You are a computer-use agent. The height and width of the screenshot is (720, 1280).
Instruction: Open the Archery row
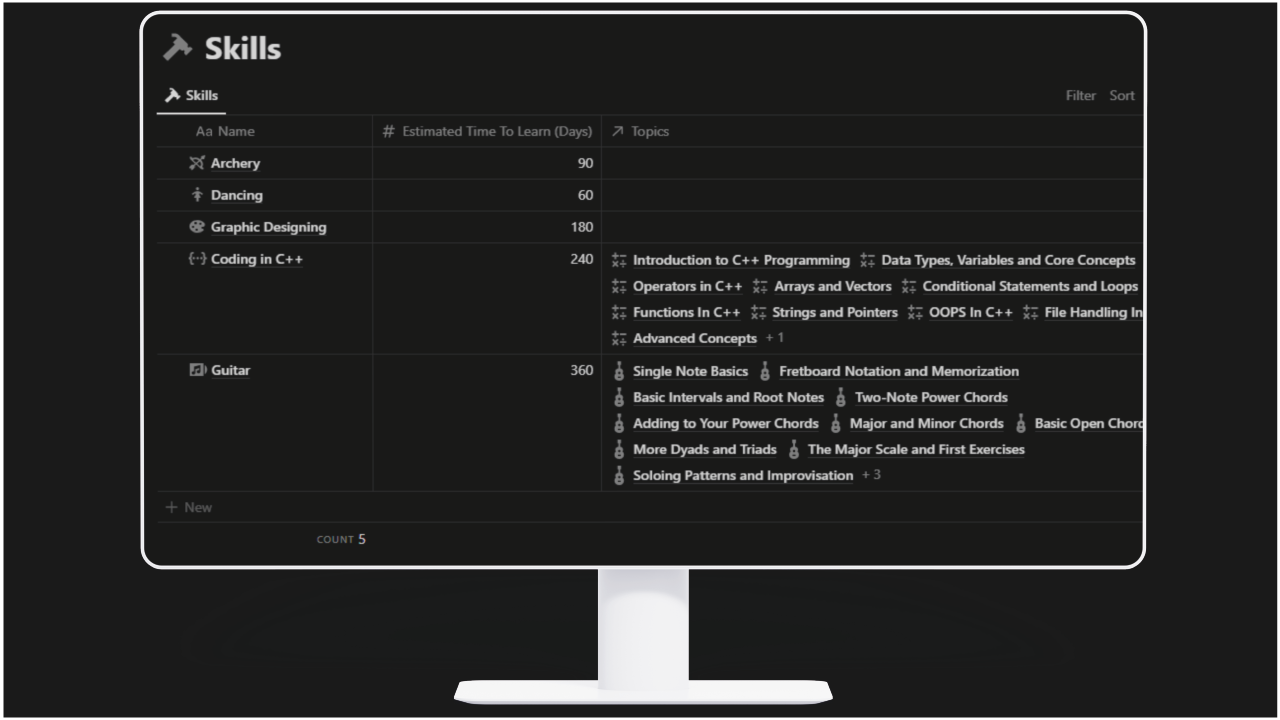235,163
